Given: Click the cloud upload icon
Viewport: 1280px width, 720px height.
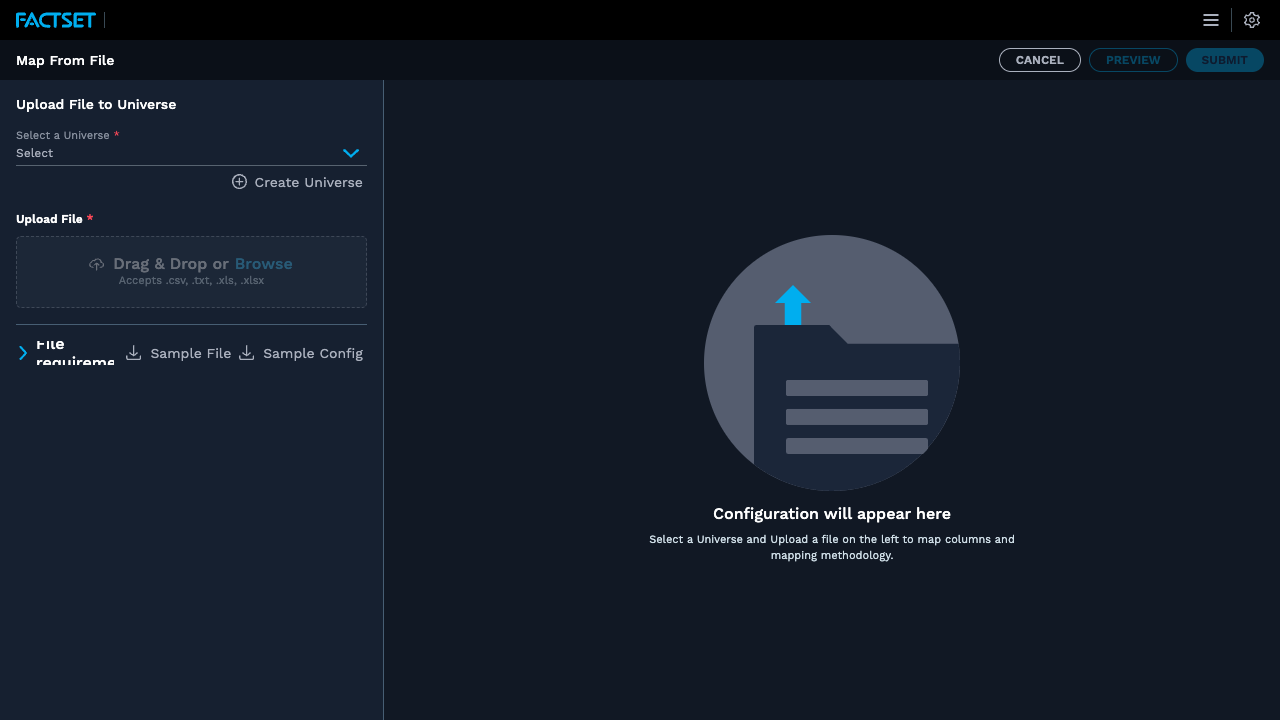Looking at the screenshot, I should [97, 264].
